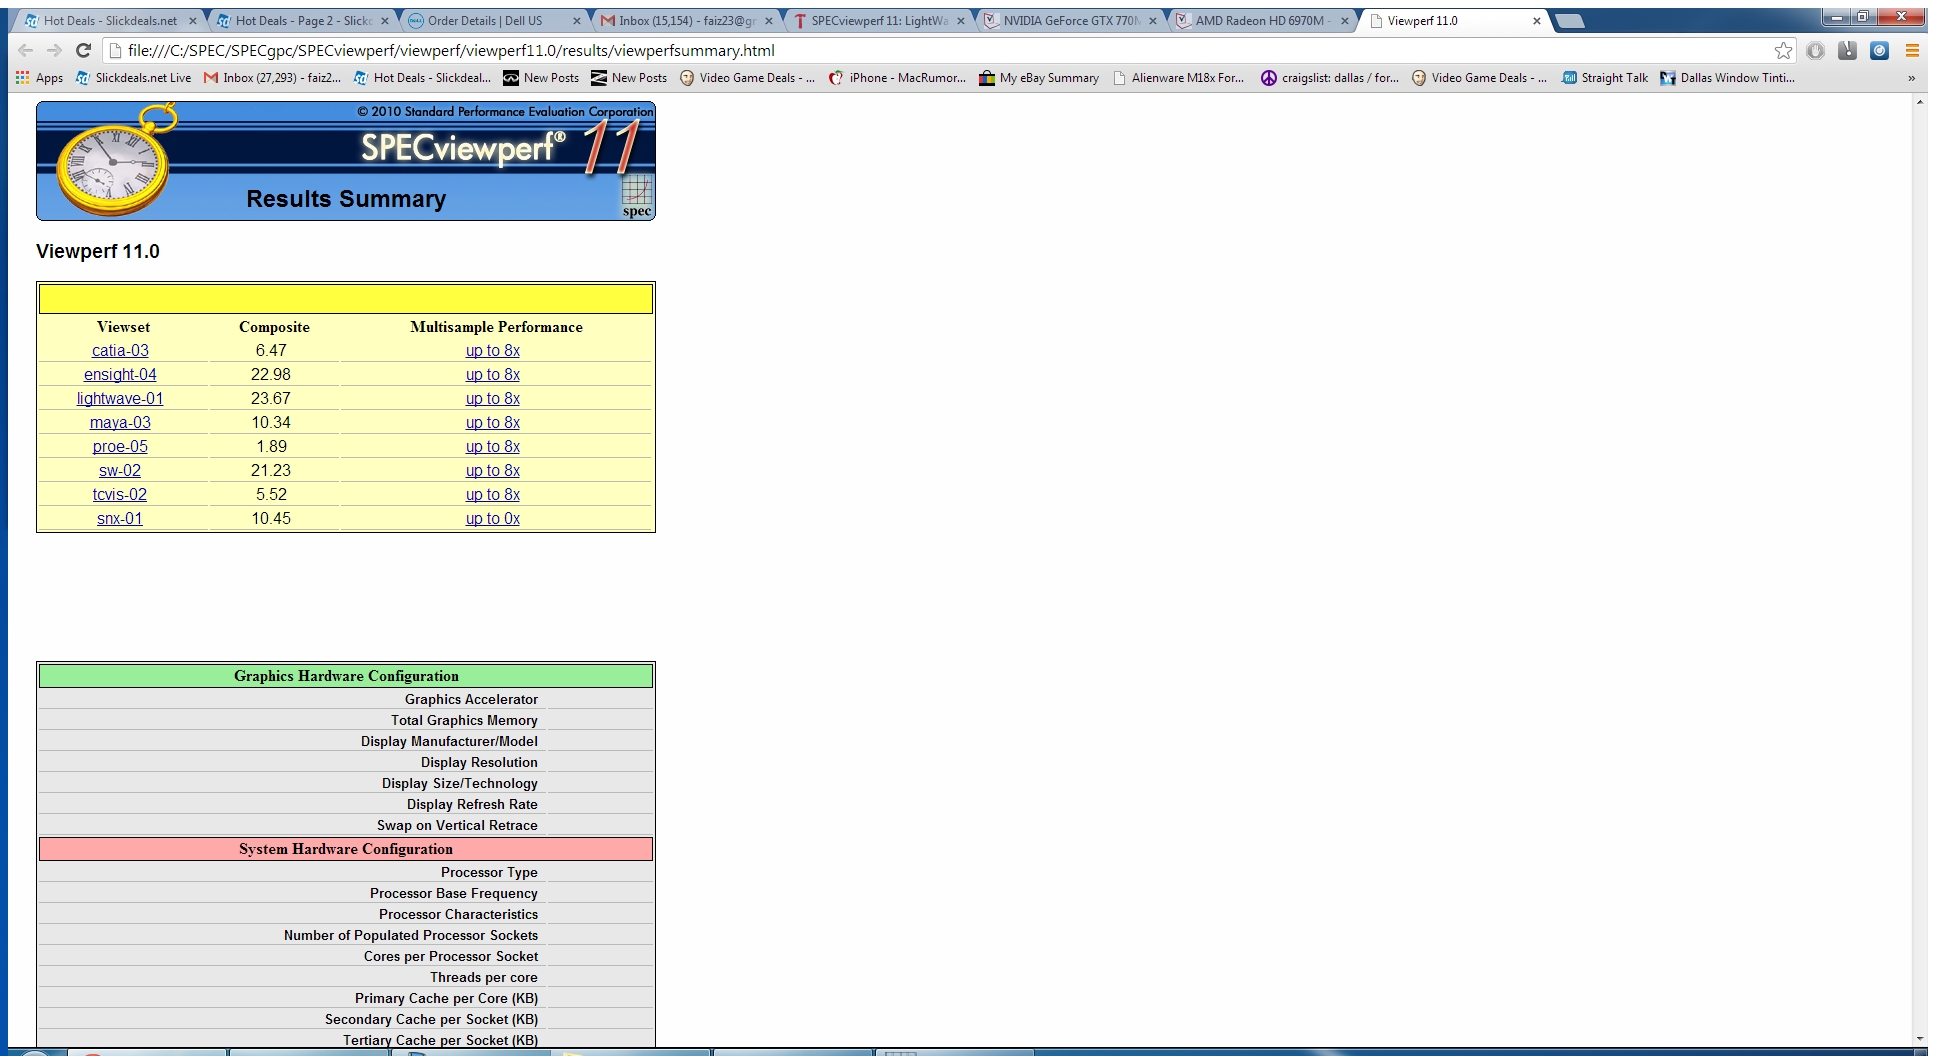Open the Dallas Window Tinting bookmark

point(1727,78)
